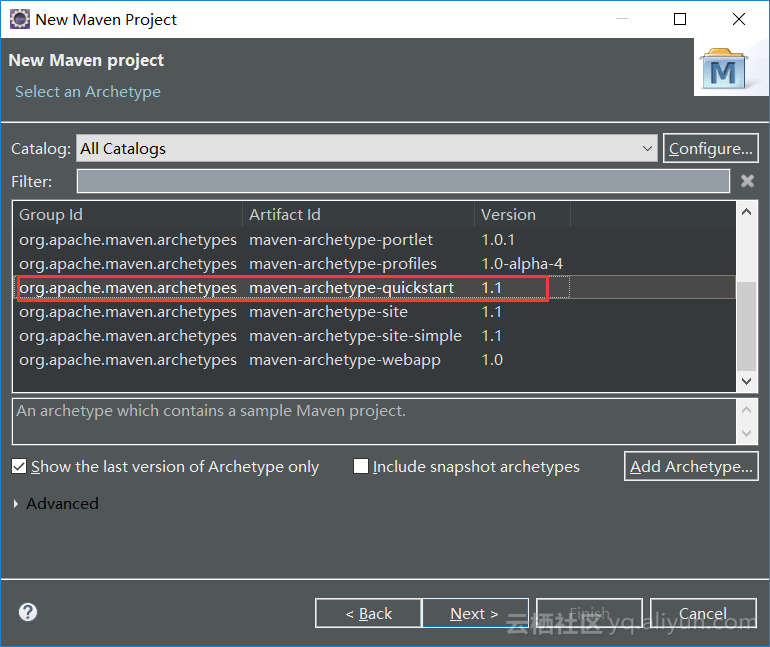Image resolution: width=770 pixels, height=647 pixels.
Task: Select the maven-archetype-site-simple row
Action: click(375, 336)
